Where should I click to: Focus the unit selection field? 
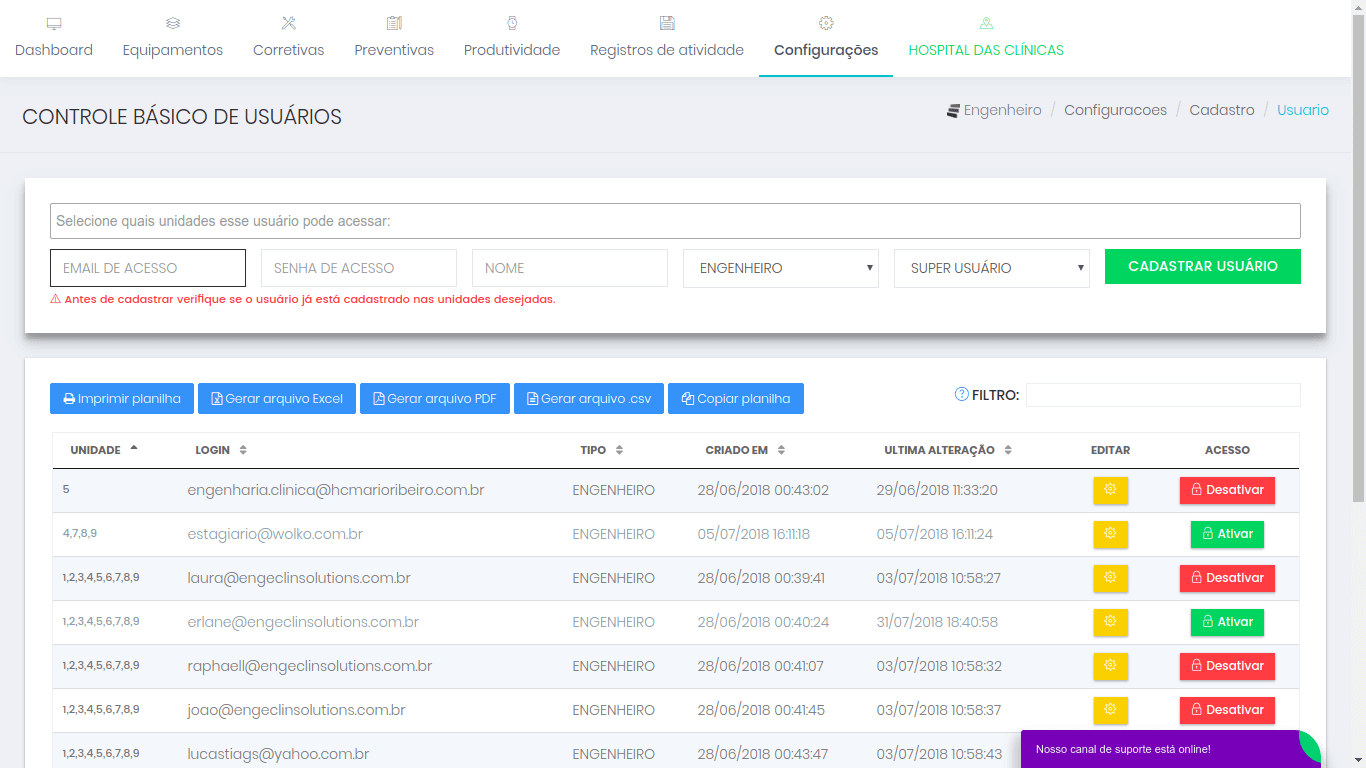[675, 221]
